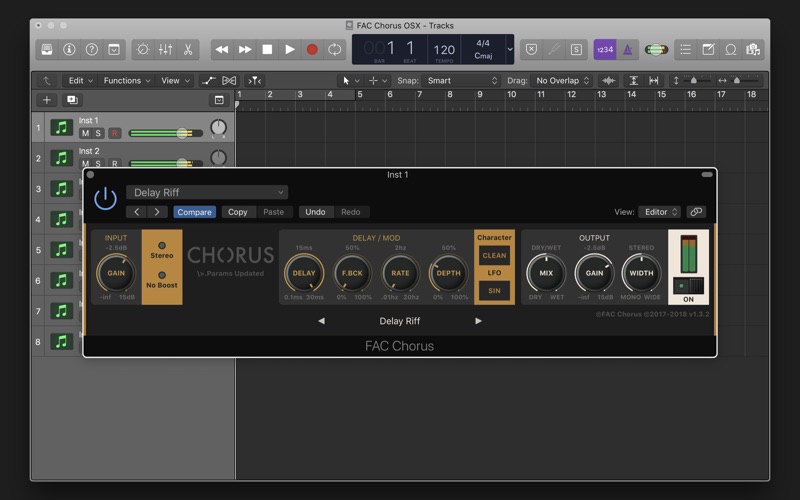Click the DELAY knob
800x500 pixels.
(x=304, y=273)
